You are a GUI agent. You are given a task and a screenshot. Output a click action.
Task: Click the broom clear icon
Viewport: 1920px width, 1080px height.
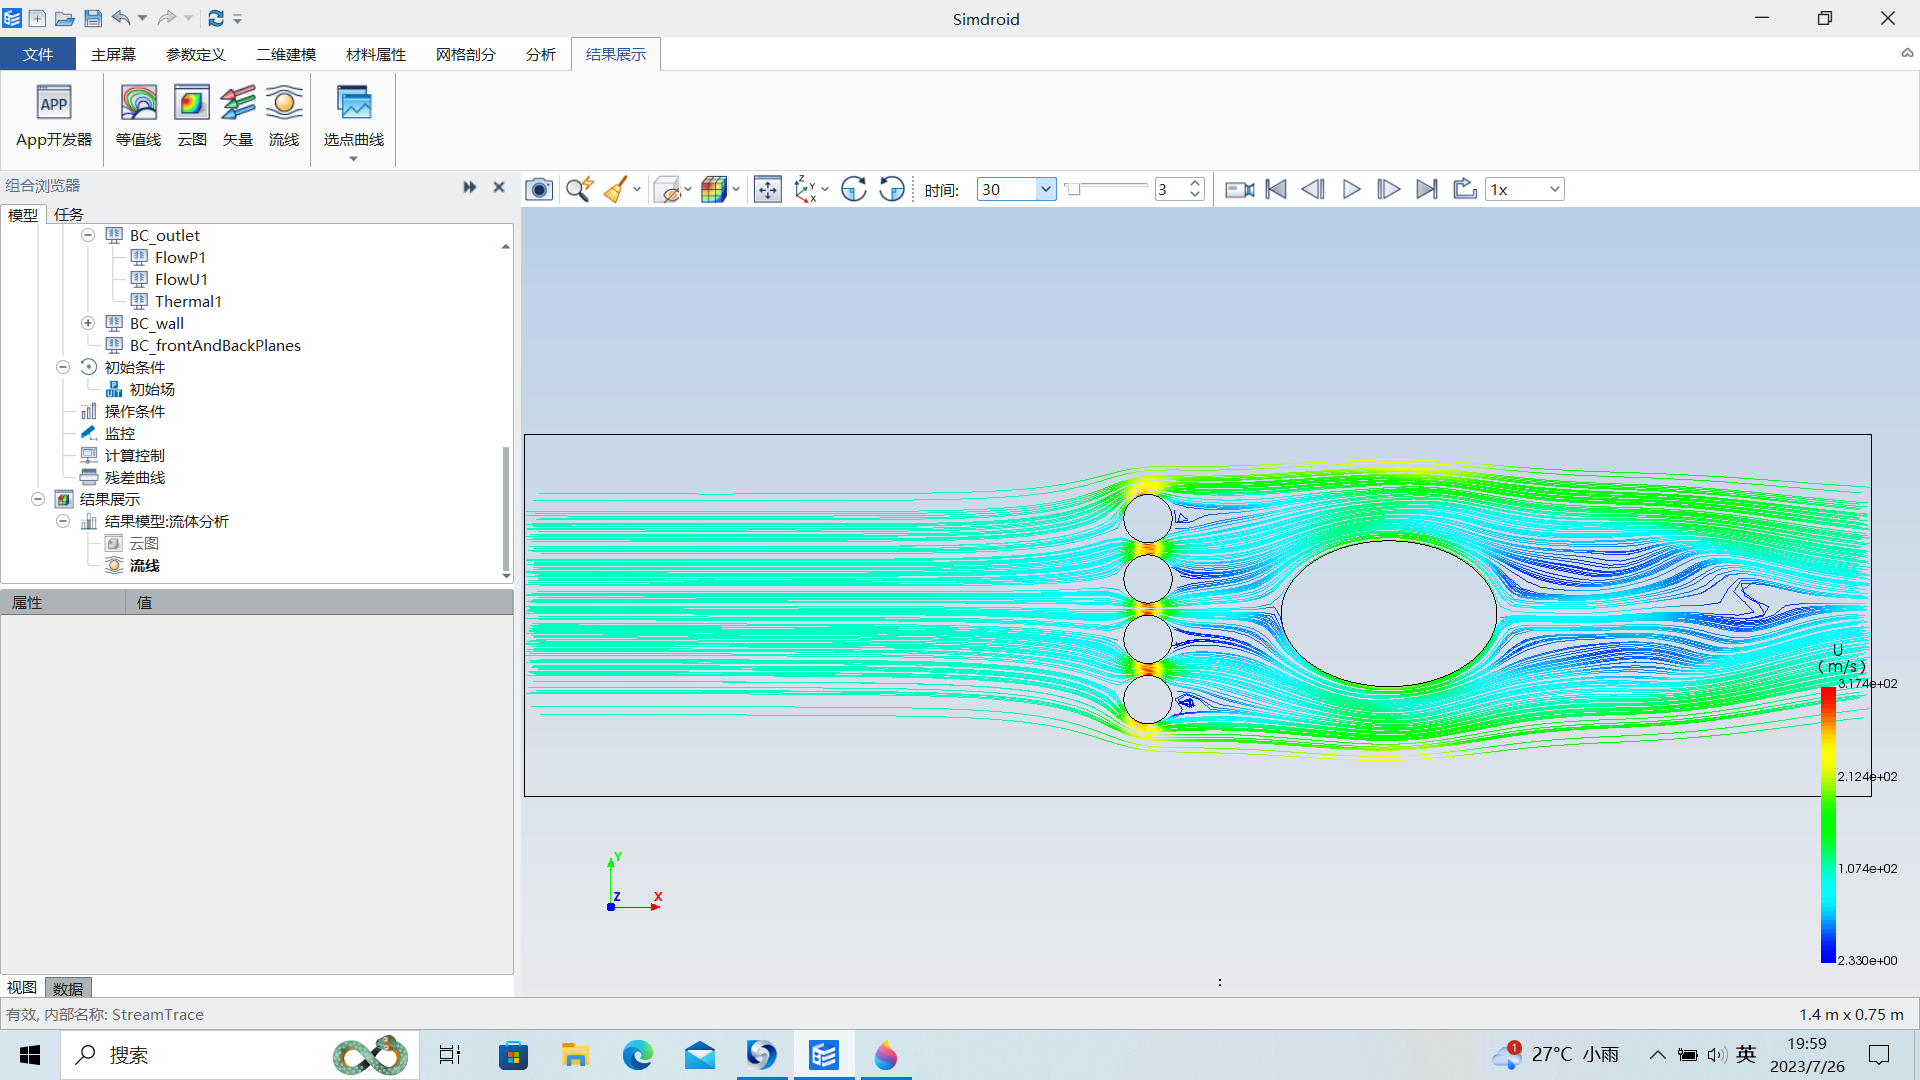tap(616, 189)
